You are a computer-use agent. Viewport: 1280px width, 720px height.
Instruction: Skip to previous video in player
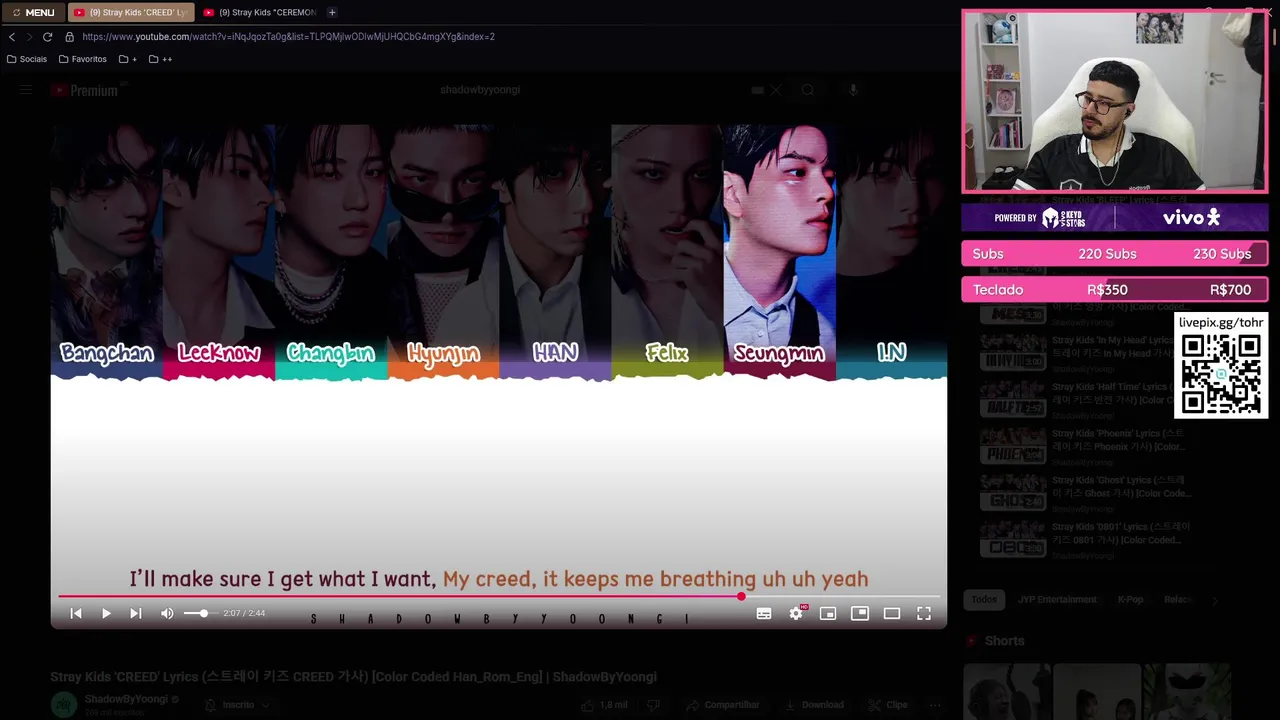tap(76, 613)
